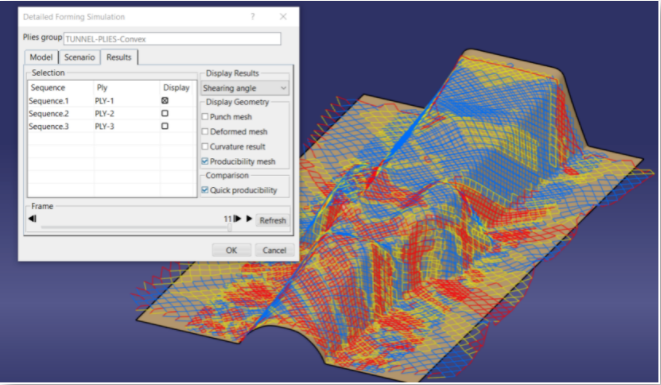Image resolution: width=661 pixels, height=385 pixels.
Task: Select Sequence.2 in the list
Action: [48, 113]
